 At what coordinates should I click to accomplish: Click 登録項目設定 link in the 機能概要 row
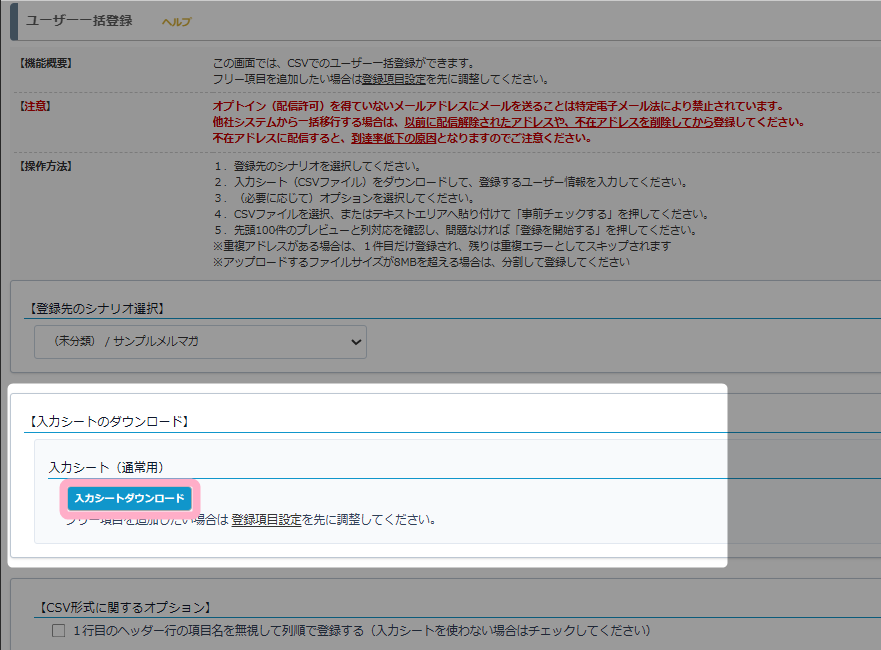tap(394, 79)
